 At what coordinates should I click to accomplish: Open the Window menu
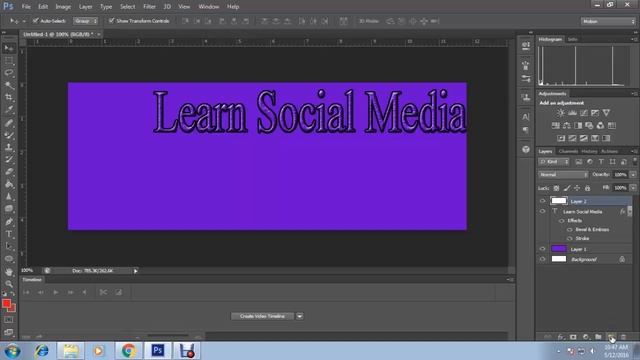click(209, 7)
